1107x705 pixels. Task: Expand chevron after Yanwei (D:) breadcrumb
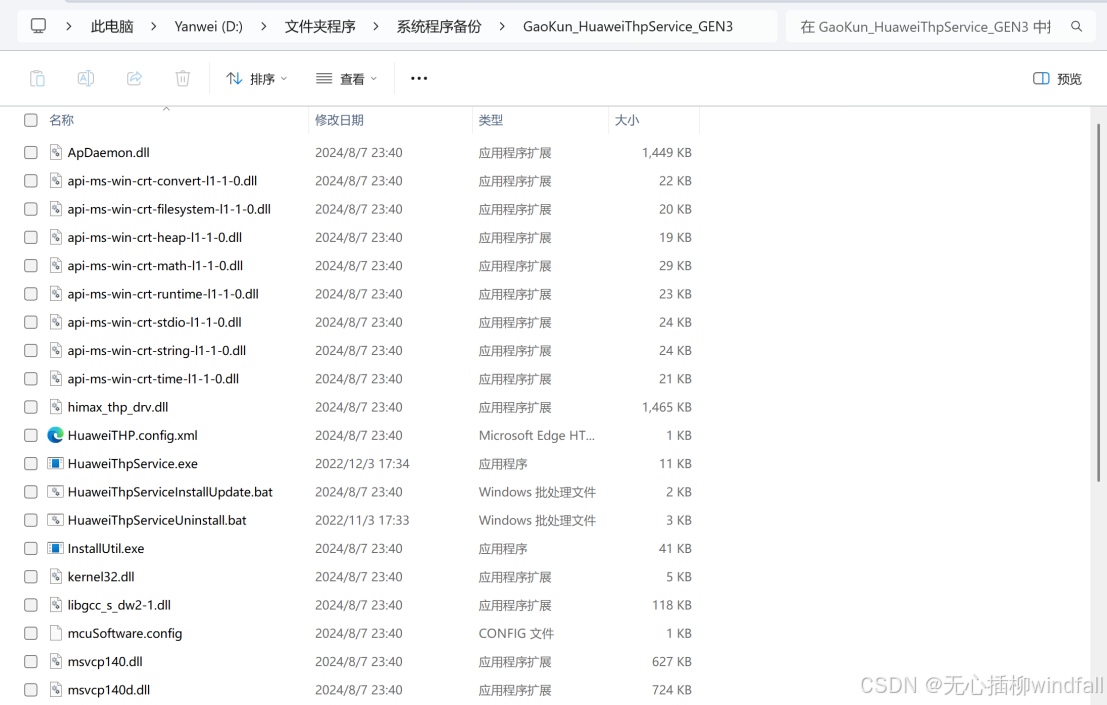[x=263, y=26]
